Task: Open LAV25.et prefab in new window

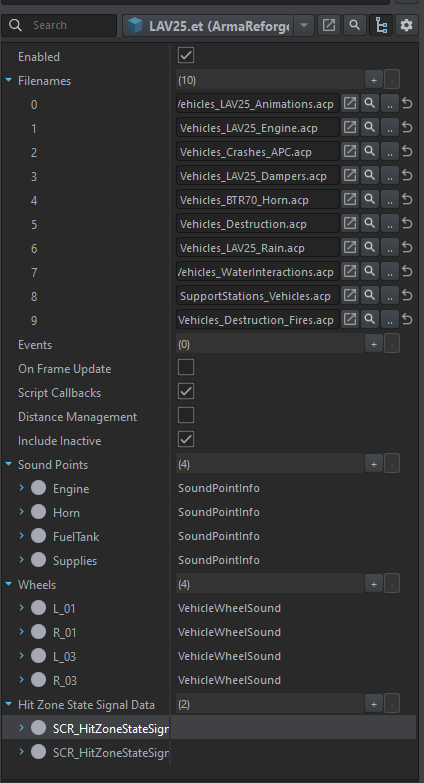Action: [x=329, y=25]
